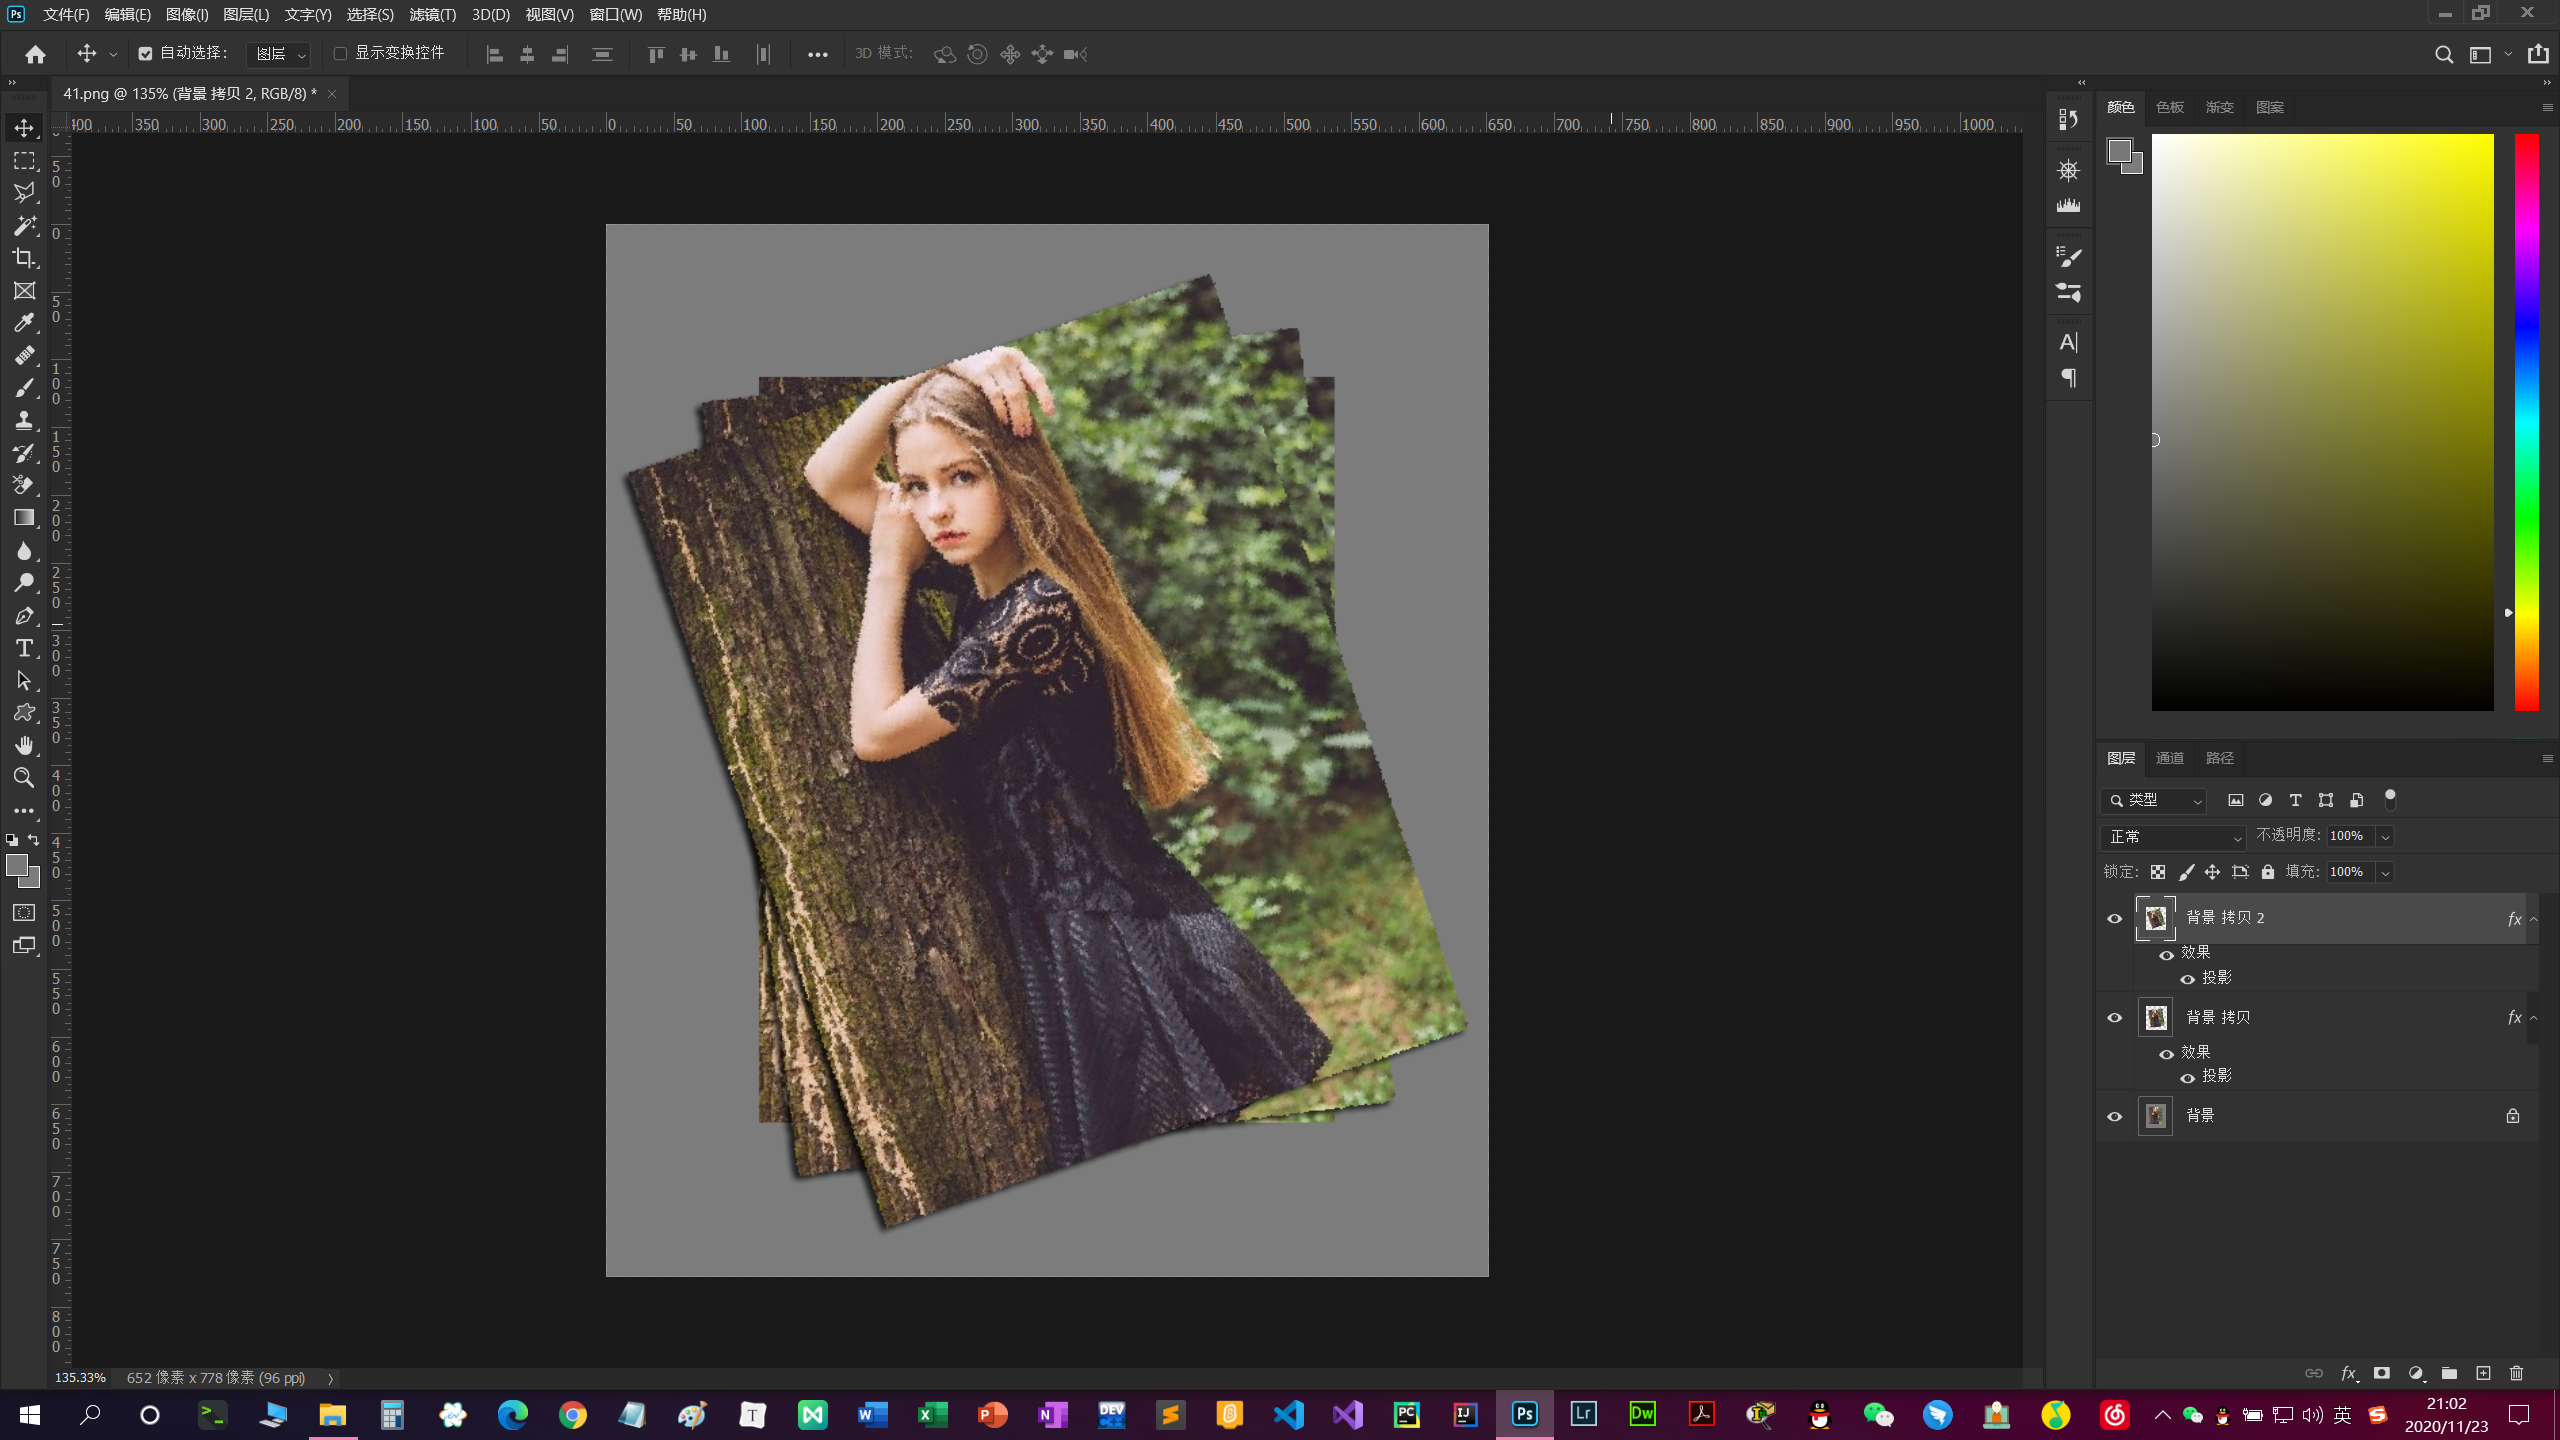Click the hue slider strip
This screenshot has height=1440, width=2560.
point(2527,422)
